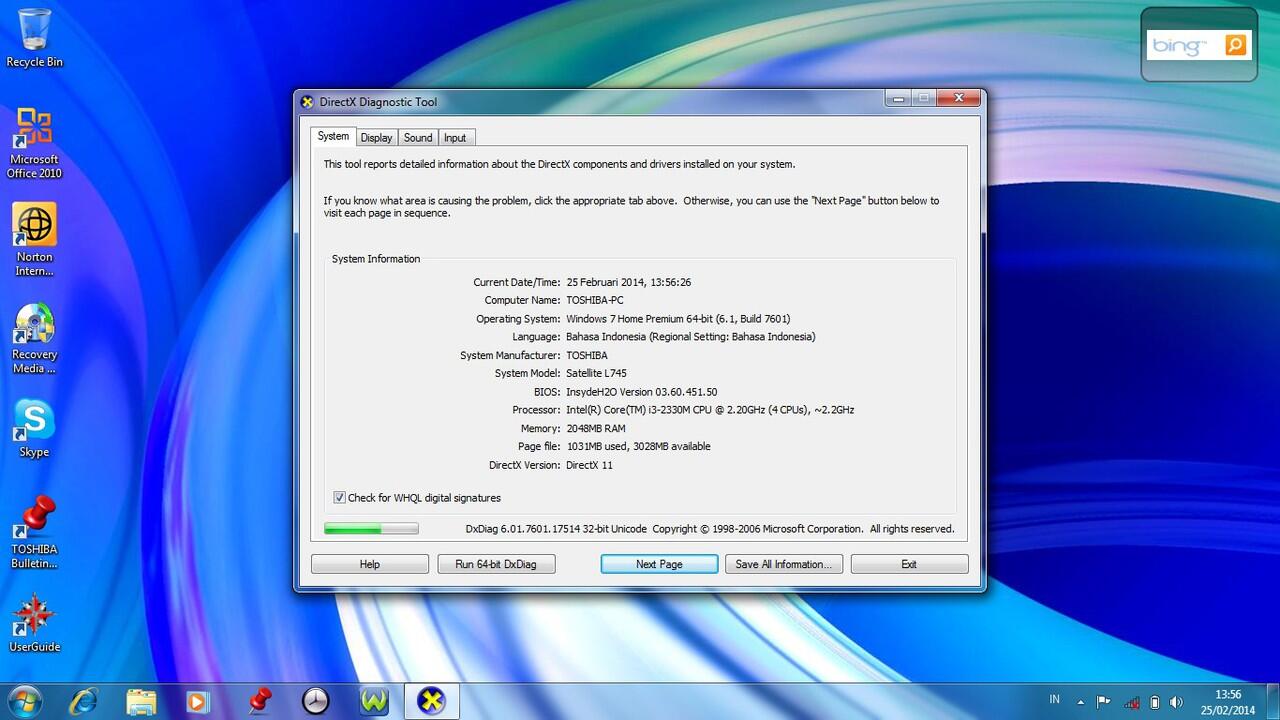Click the System Manufacturer TOSHIBA value

click(587, 355)
